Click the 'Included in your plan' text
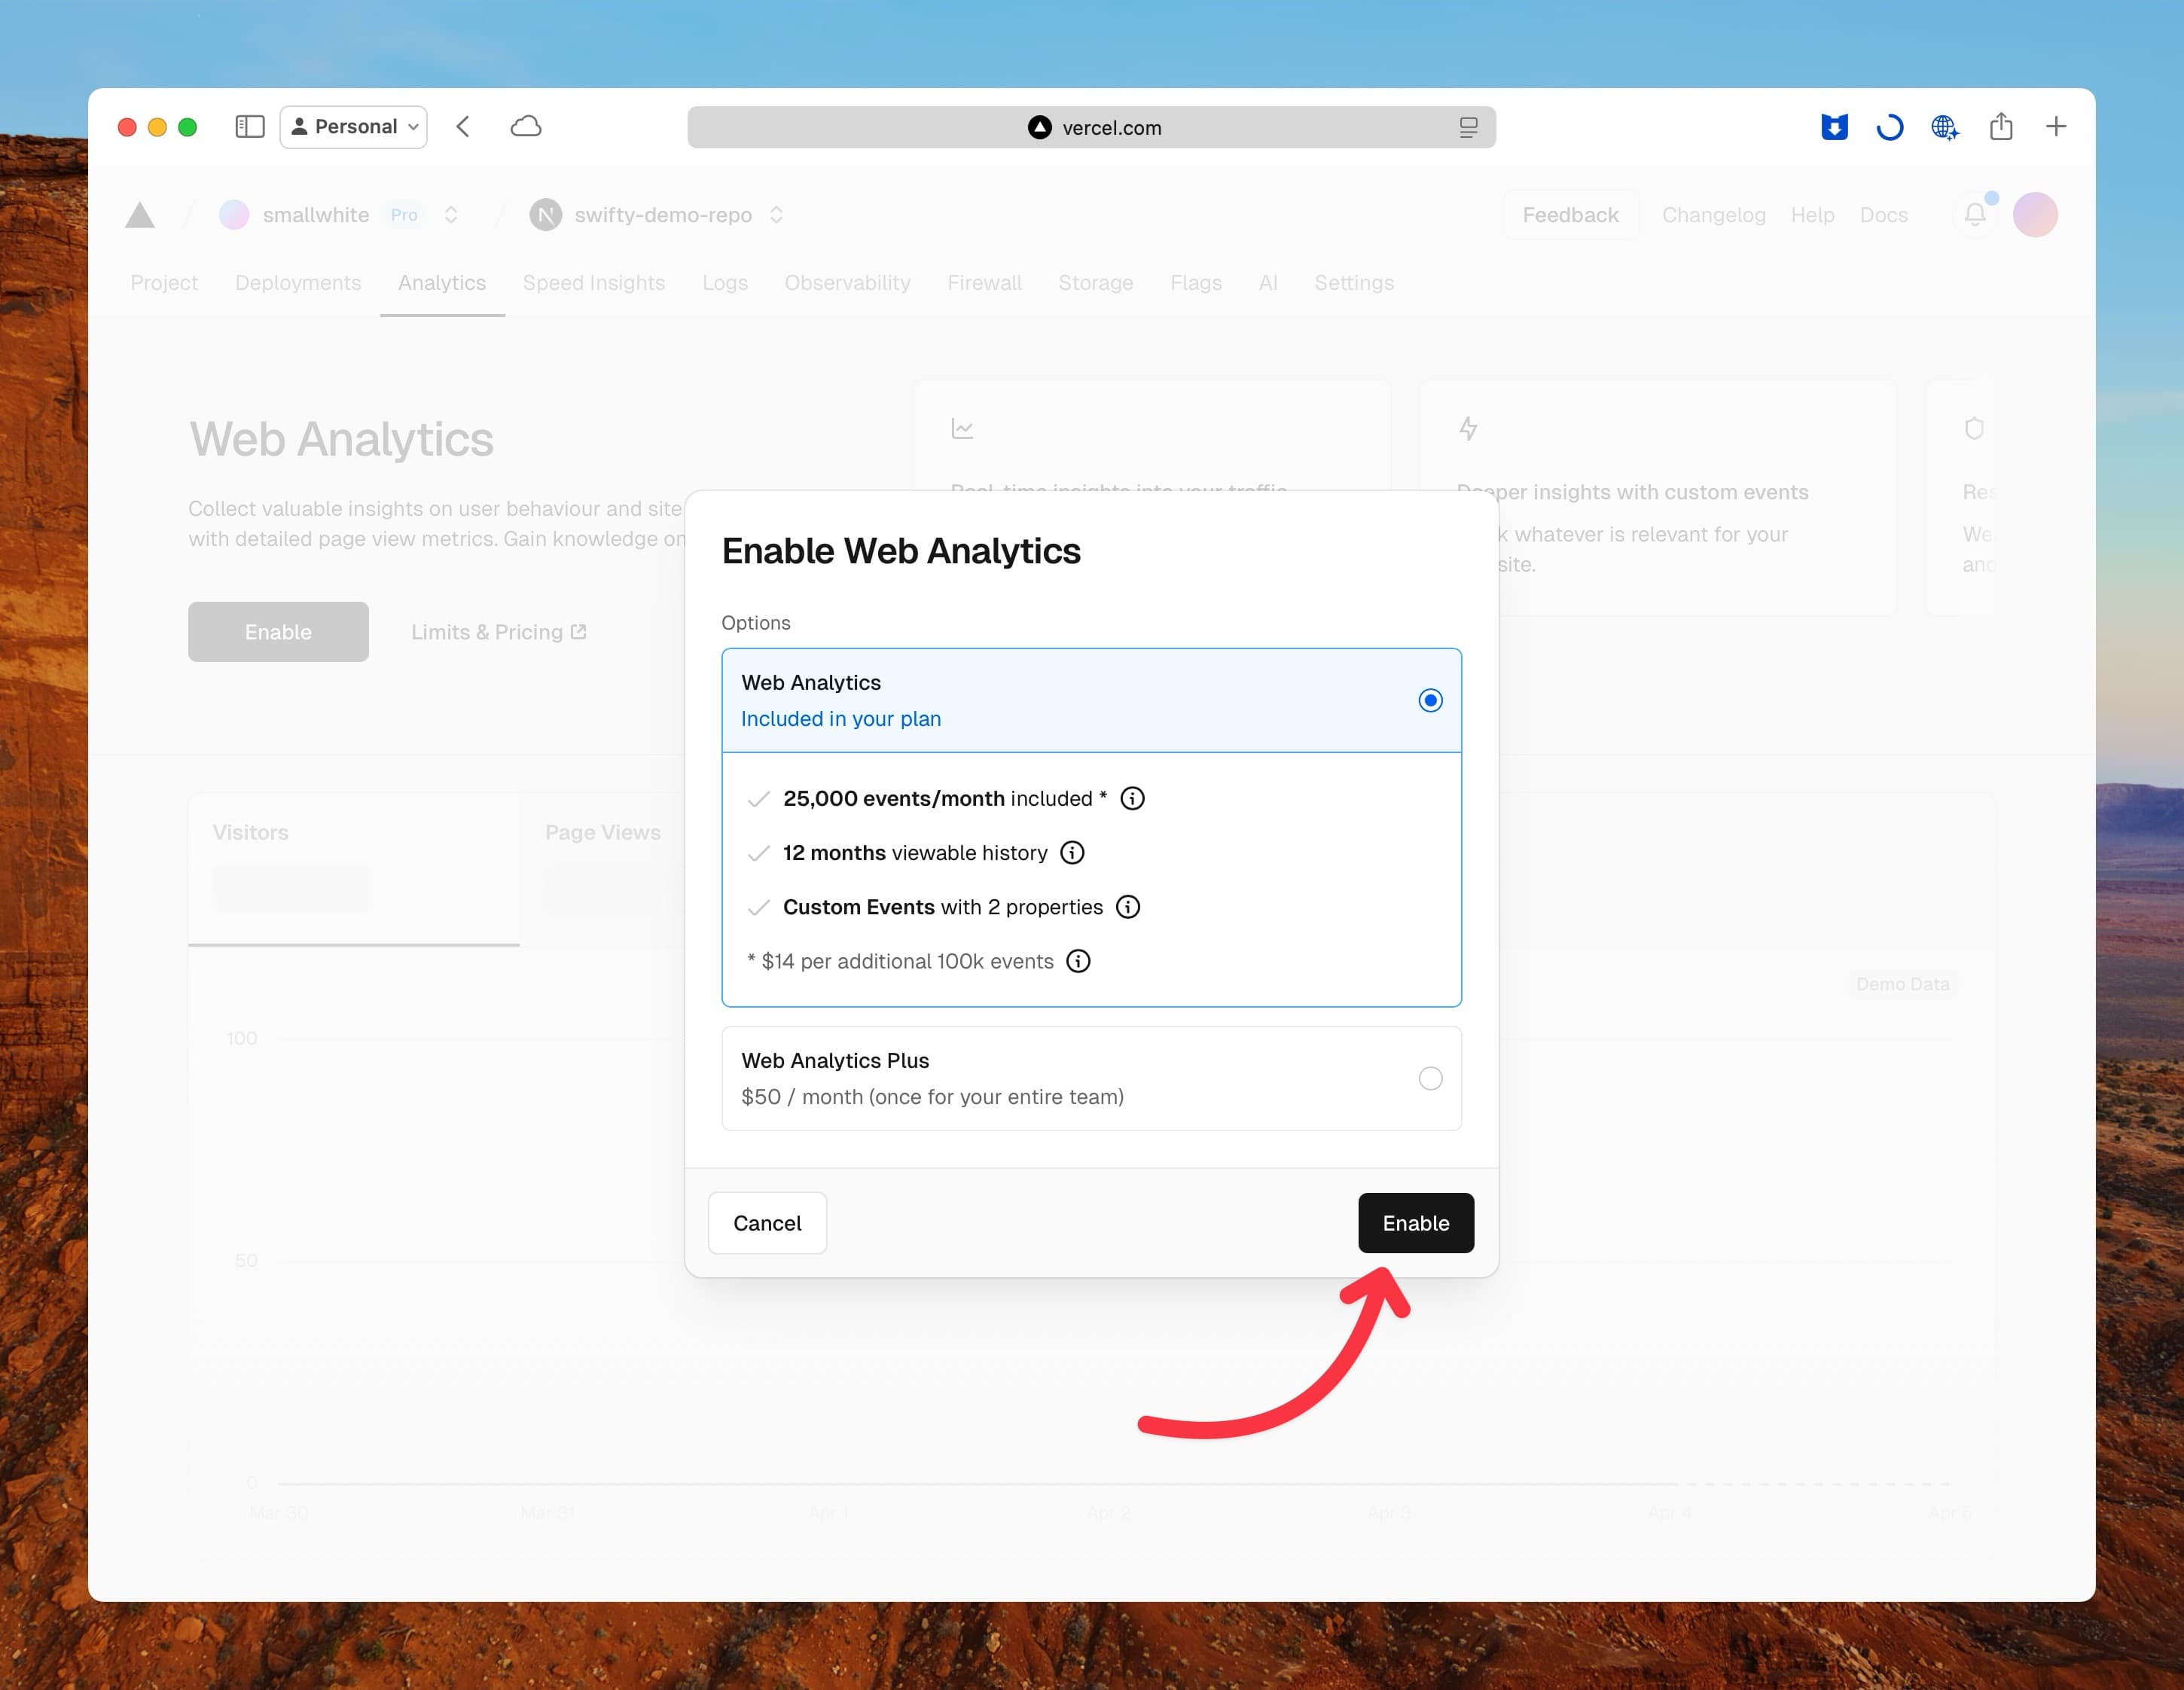This screenshot has height=1690, width=2184. pos(841,719)
